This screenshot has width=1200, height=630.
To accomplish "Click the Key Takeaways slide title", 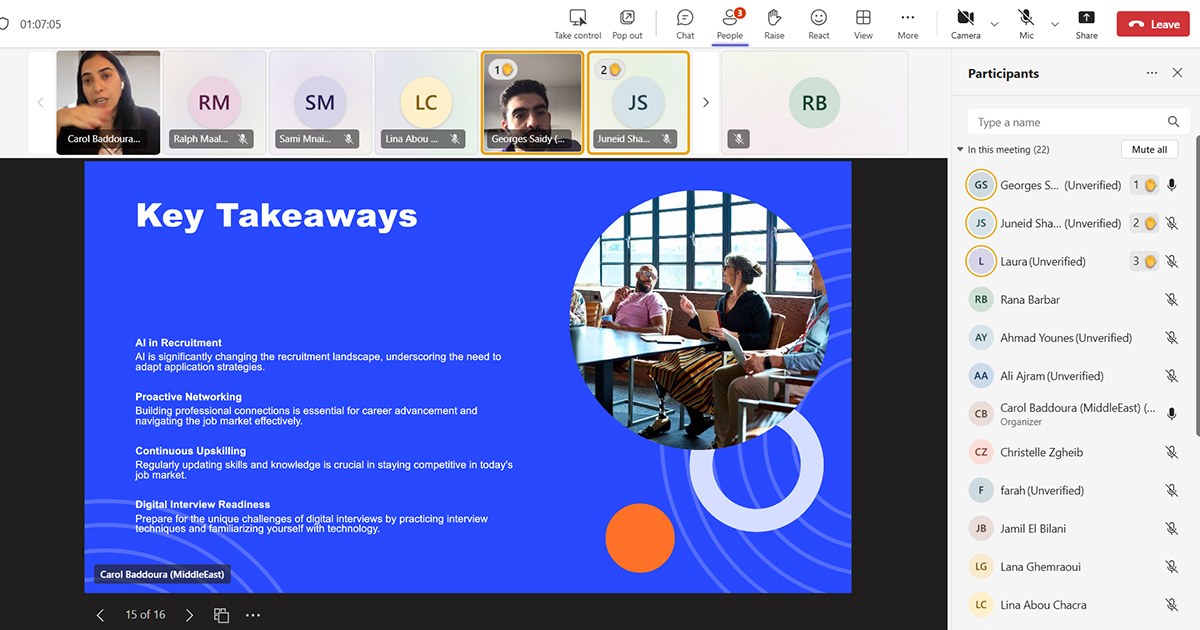I will pos(276,215).
